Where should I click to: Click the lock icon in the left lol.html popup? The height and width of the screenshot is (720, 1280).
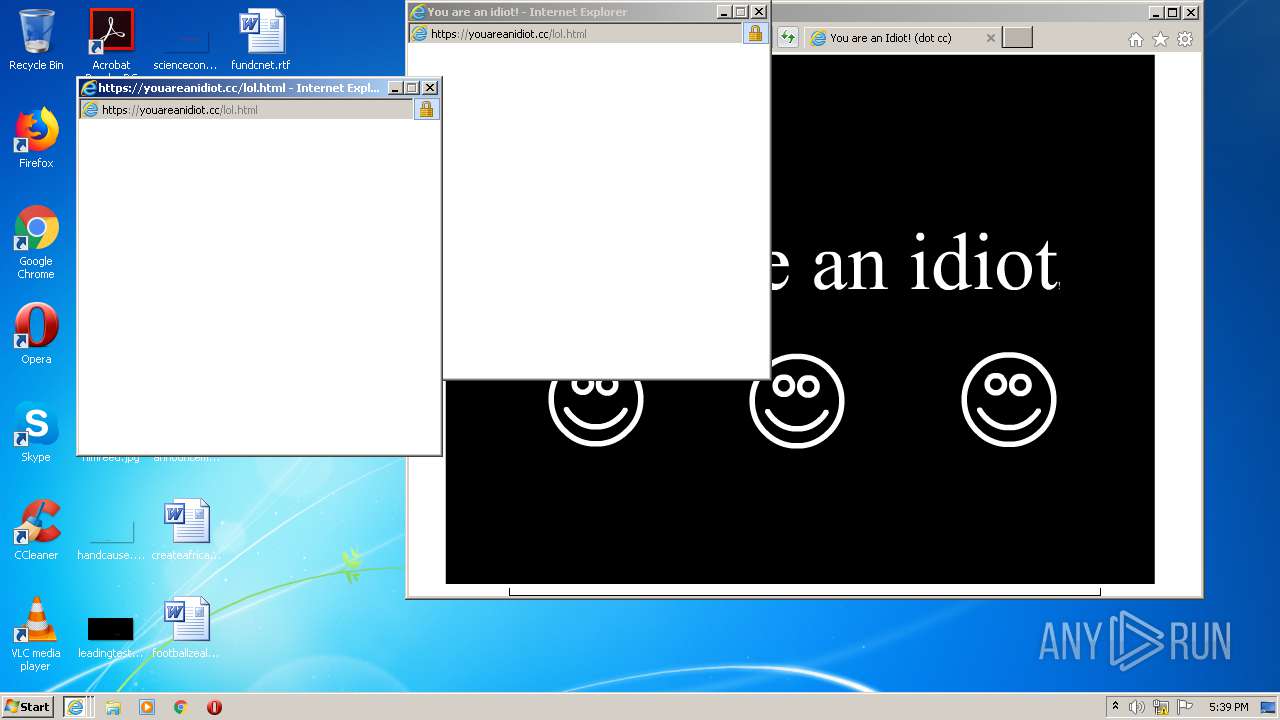(426, 110)
